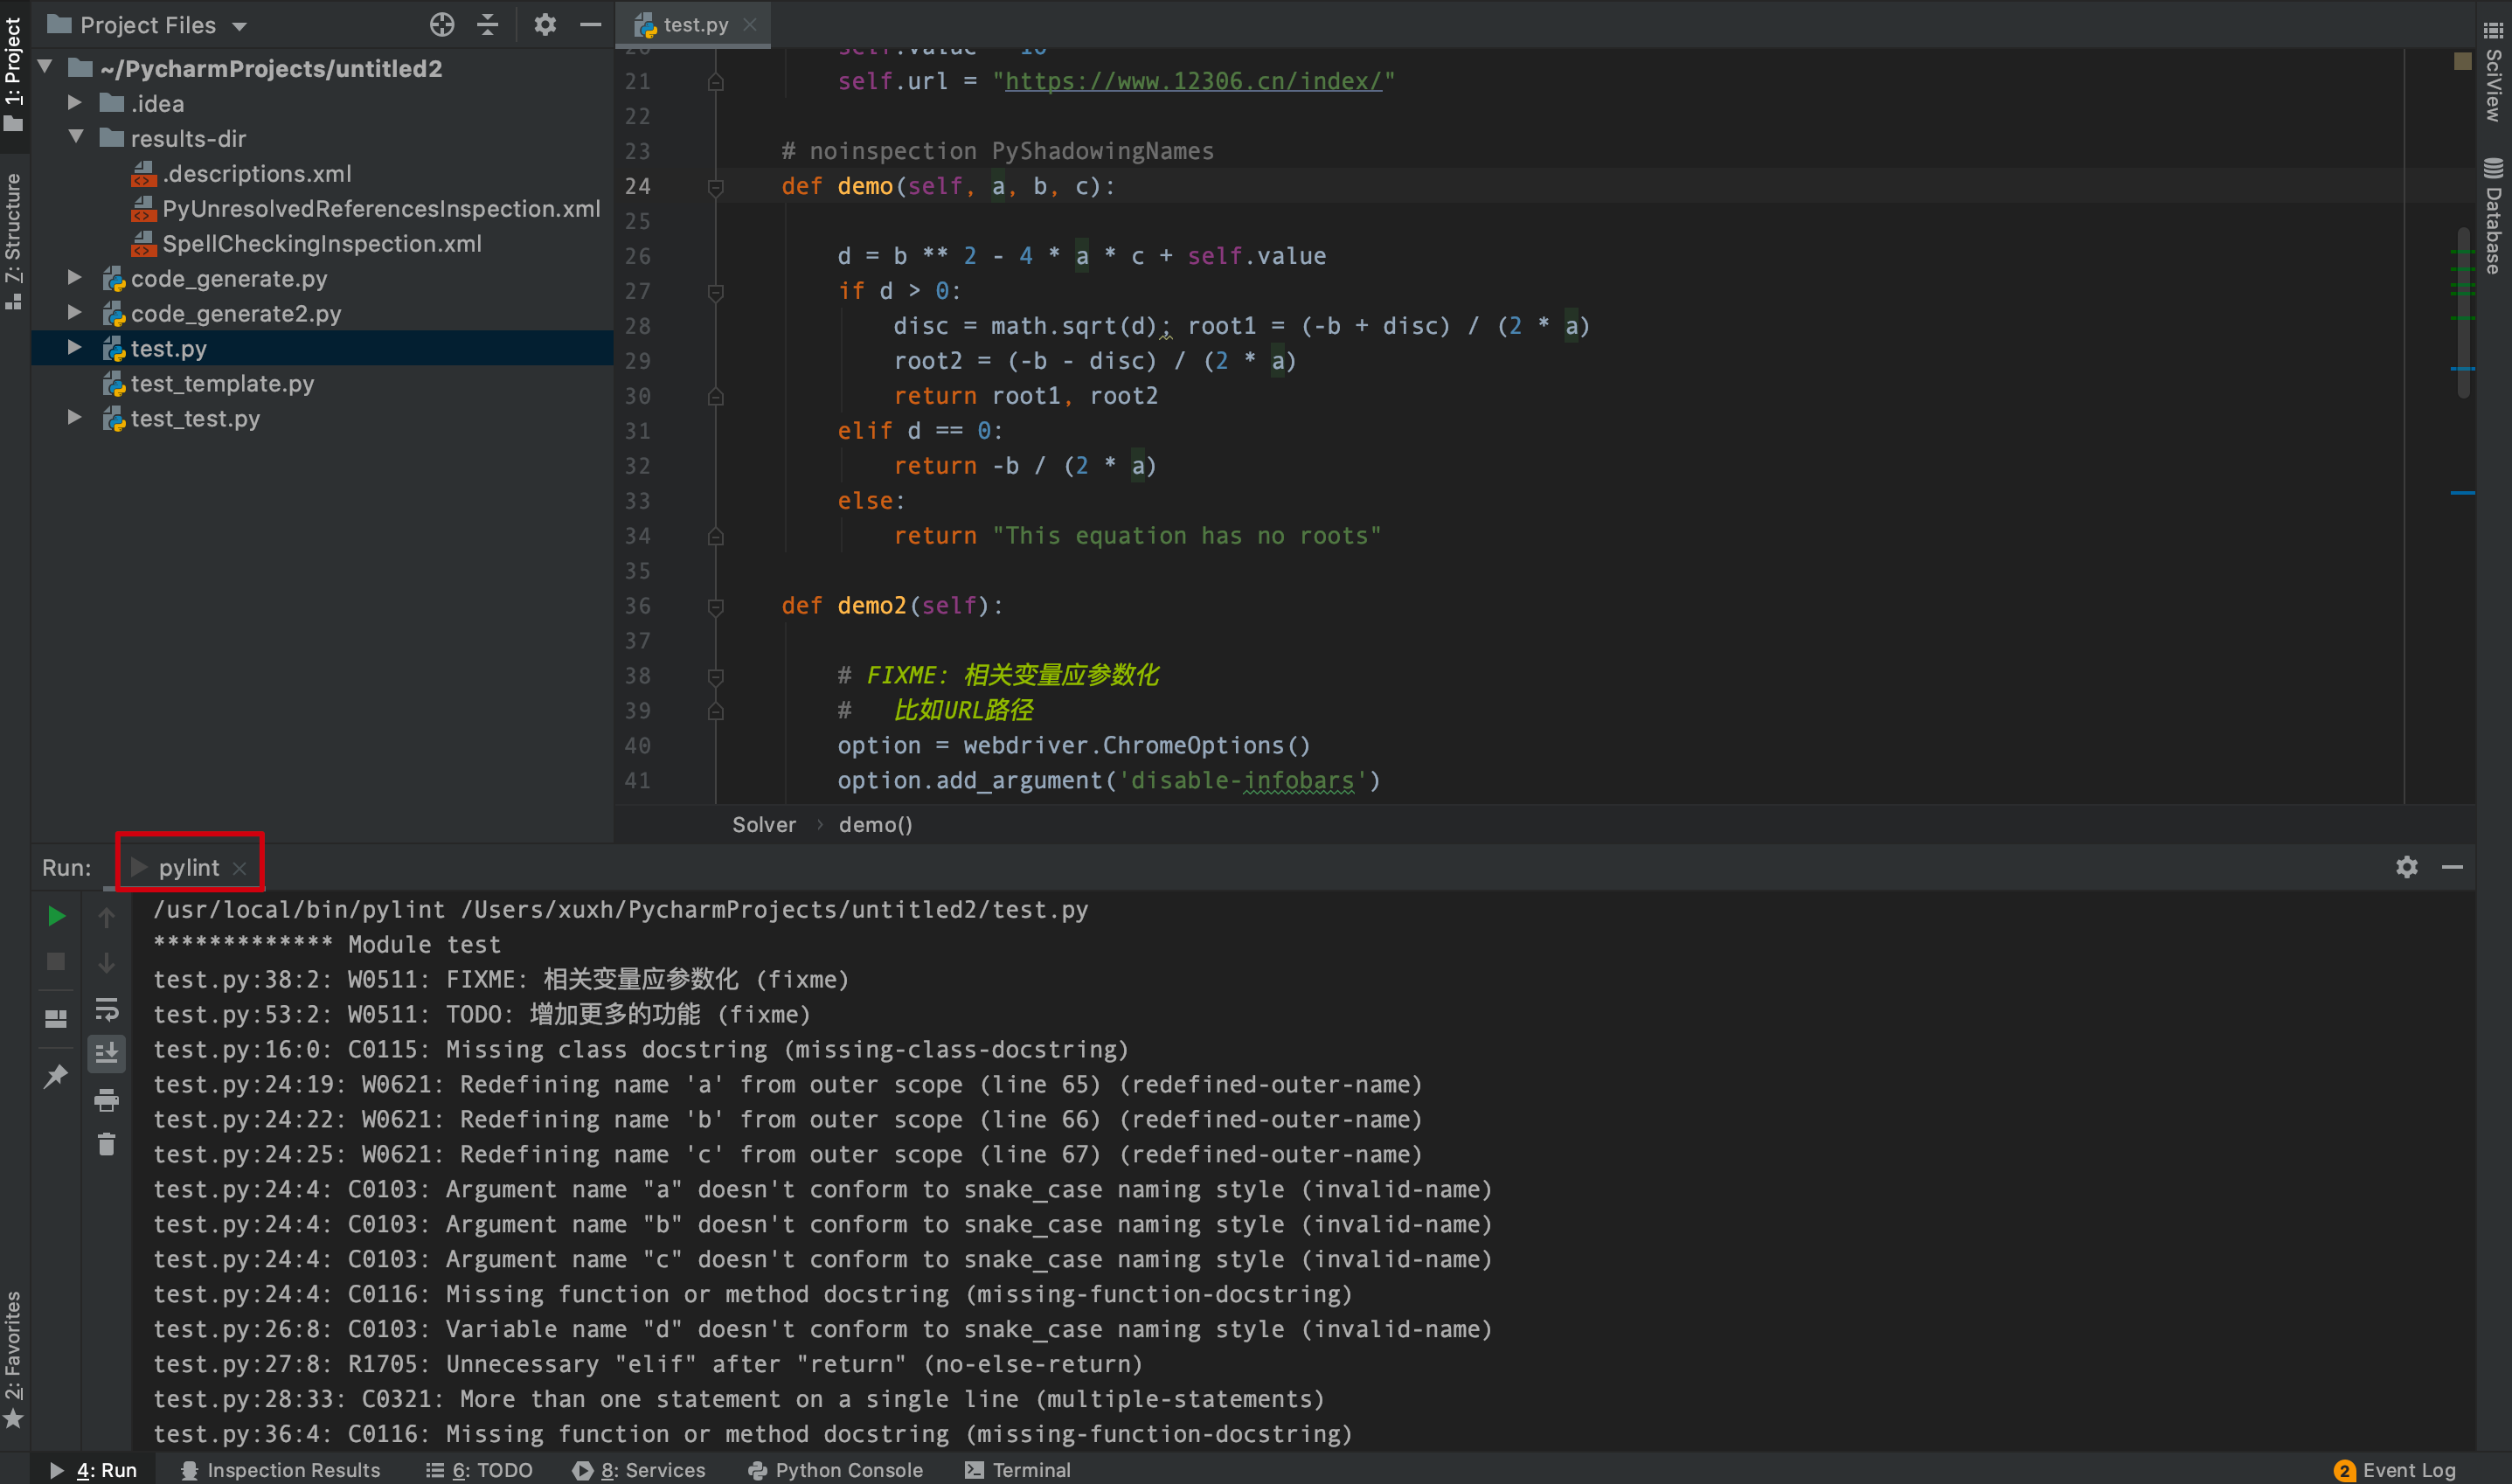Expand code_generate.py node
Viewport: 2512px width, 1484px height.
[74, 277]
